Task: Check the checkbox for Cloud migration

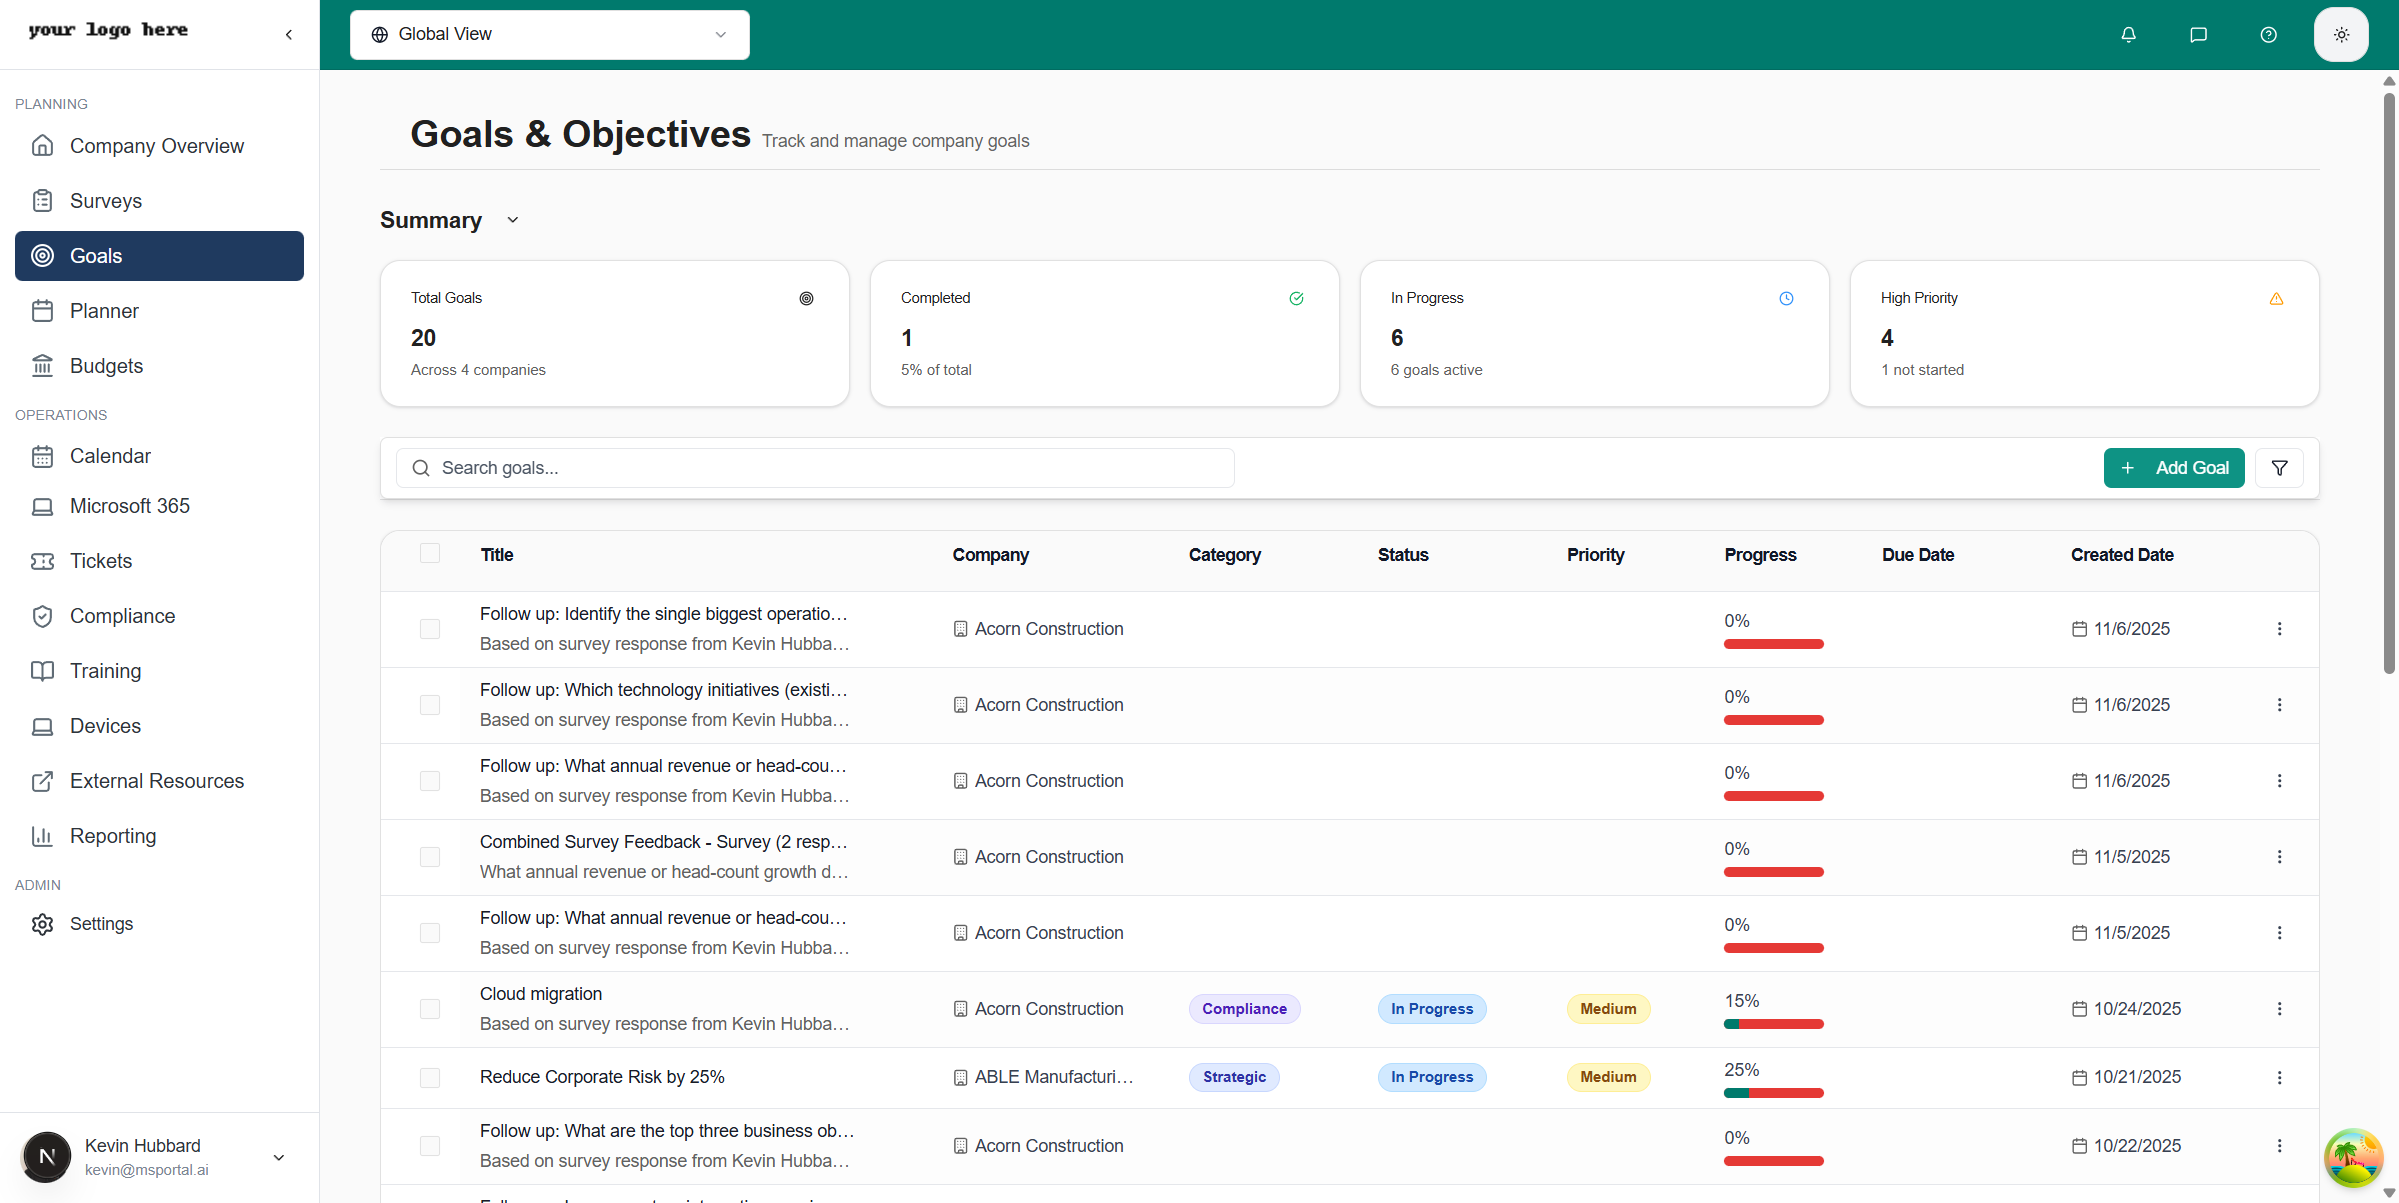Action: pos(430,1009)
